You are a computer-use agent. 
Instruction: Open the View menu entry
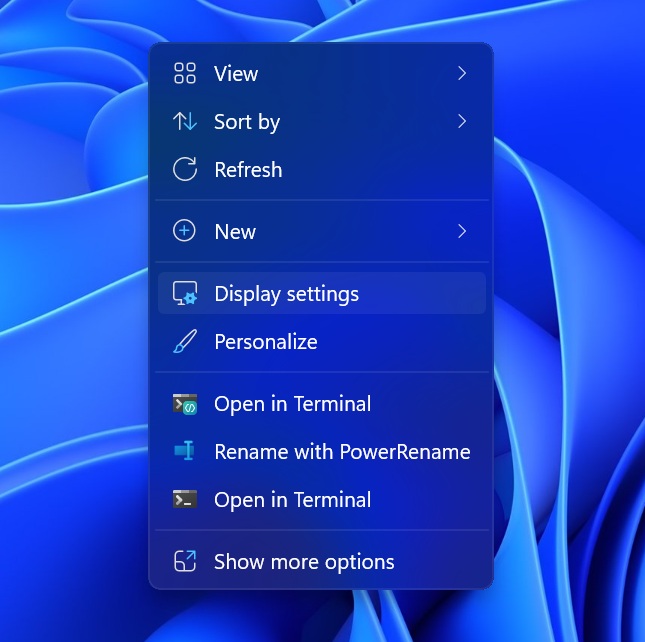click(322, 73)
